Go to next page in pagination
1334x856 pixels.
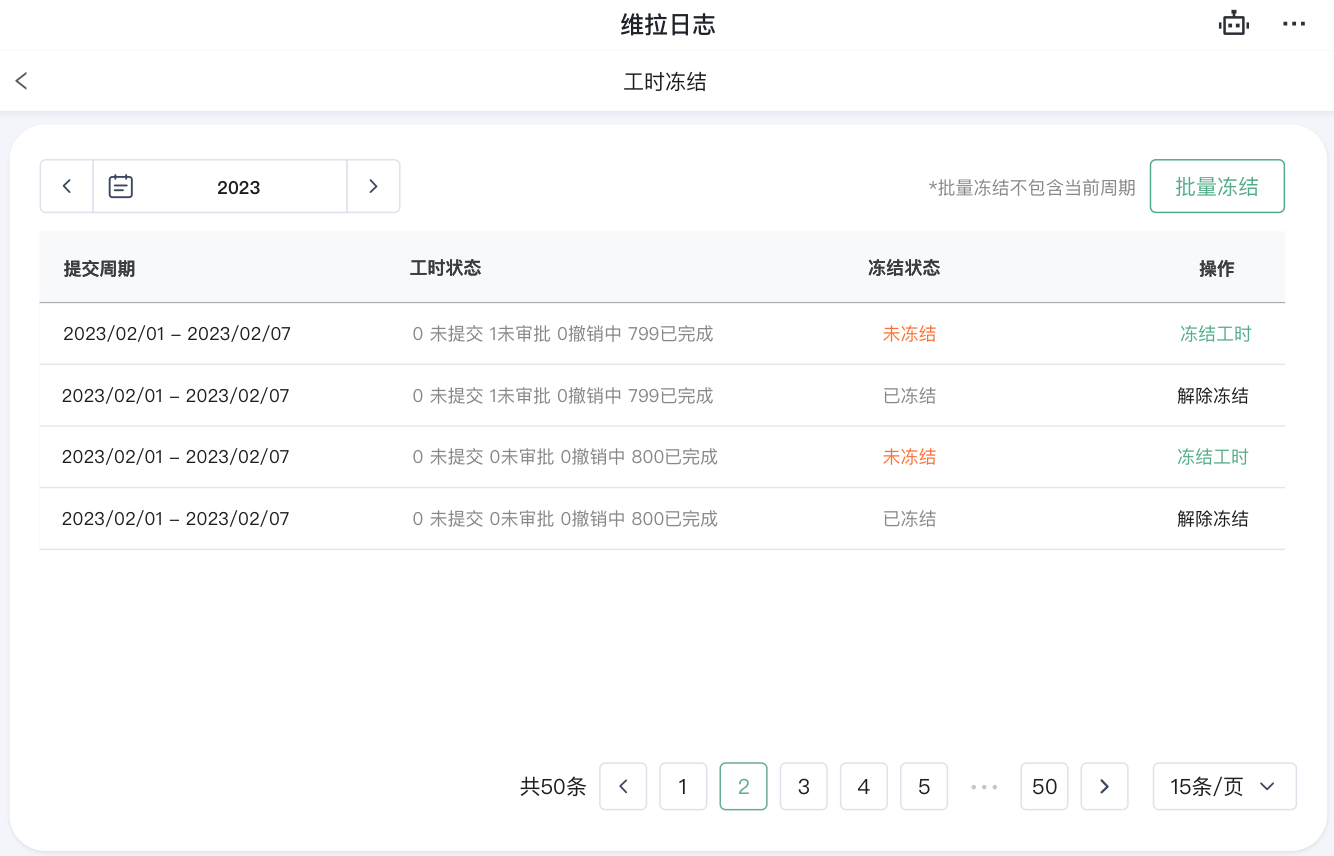point(1104,786)
